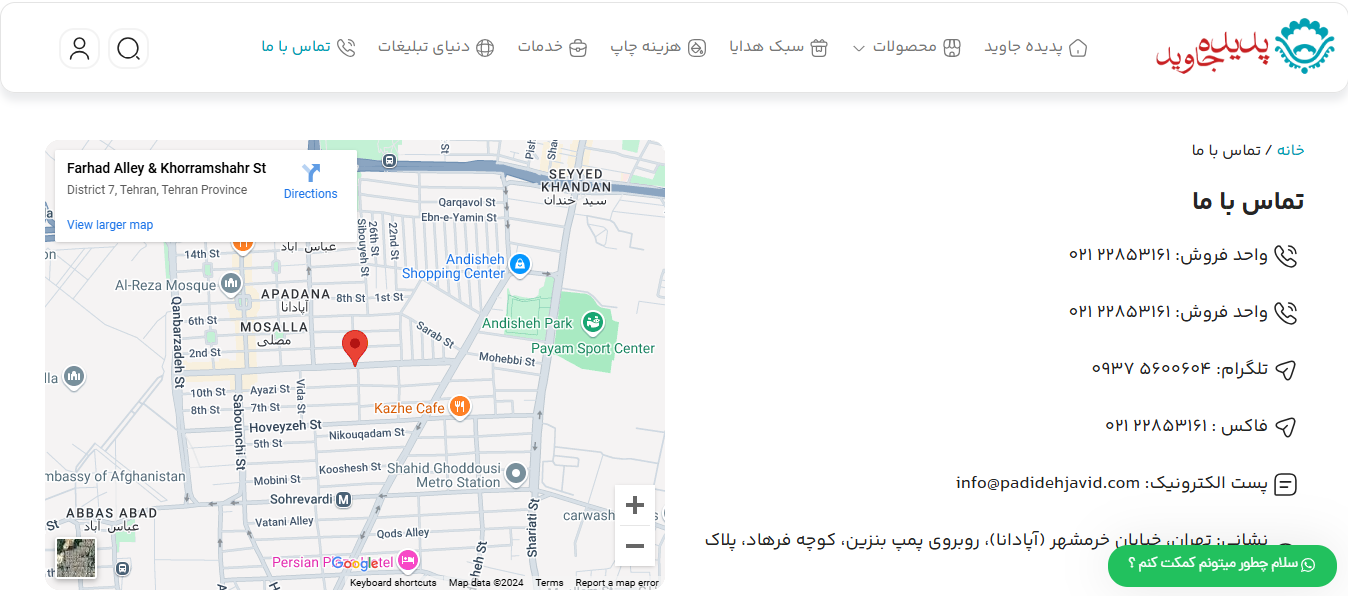Zoom in on the map
The width and height of the screenshot is (1348, 596).
(x=634, y=506)
